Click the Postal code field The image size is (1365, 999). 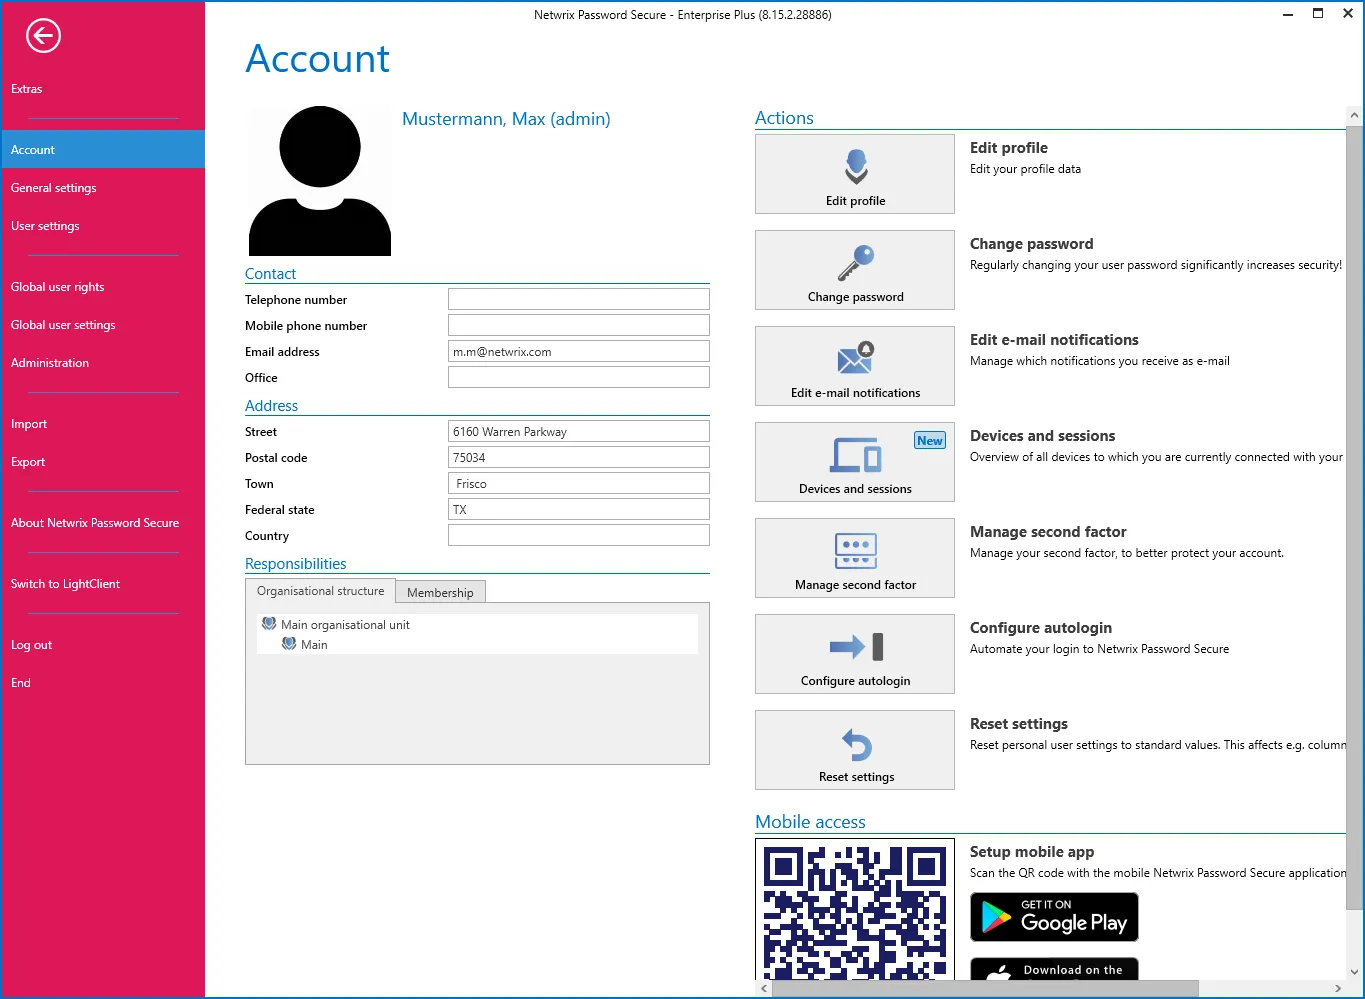579,457
